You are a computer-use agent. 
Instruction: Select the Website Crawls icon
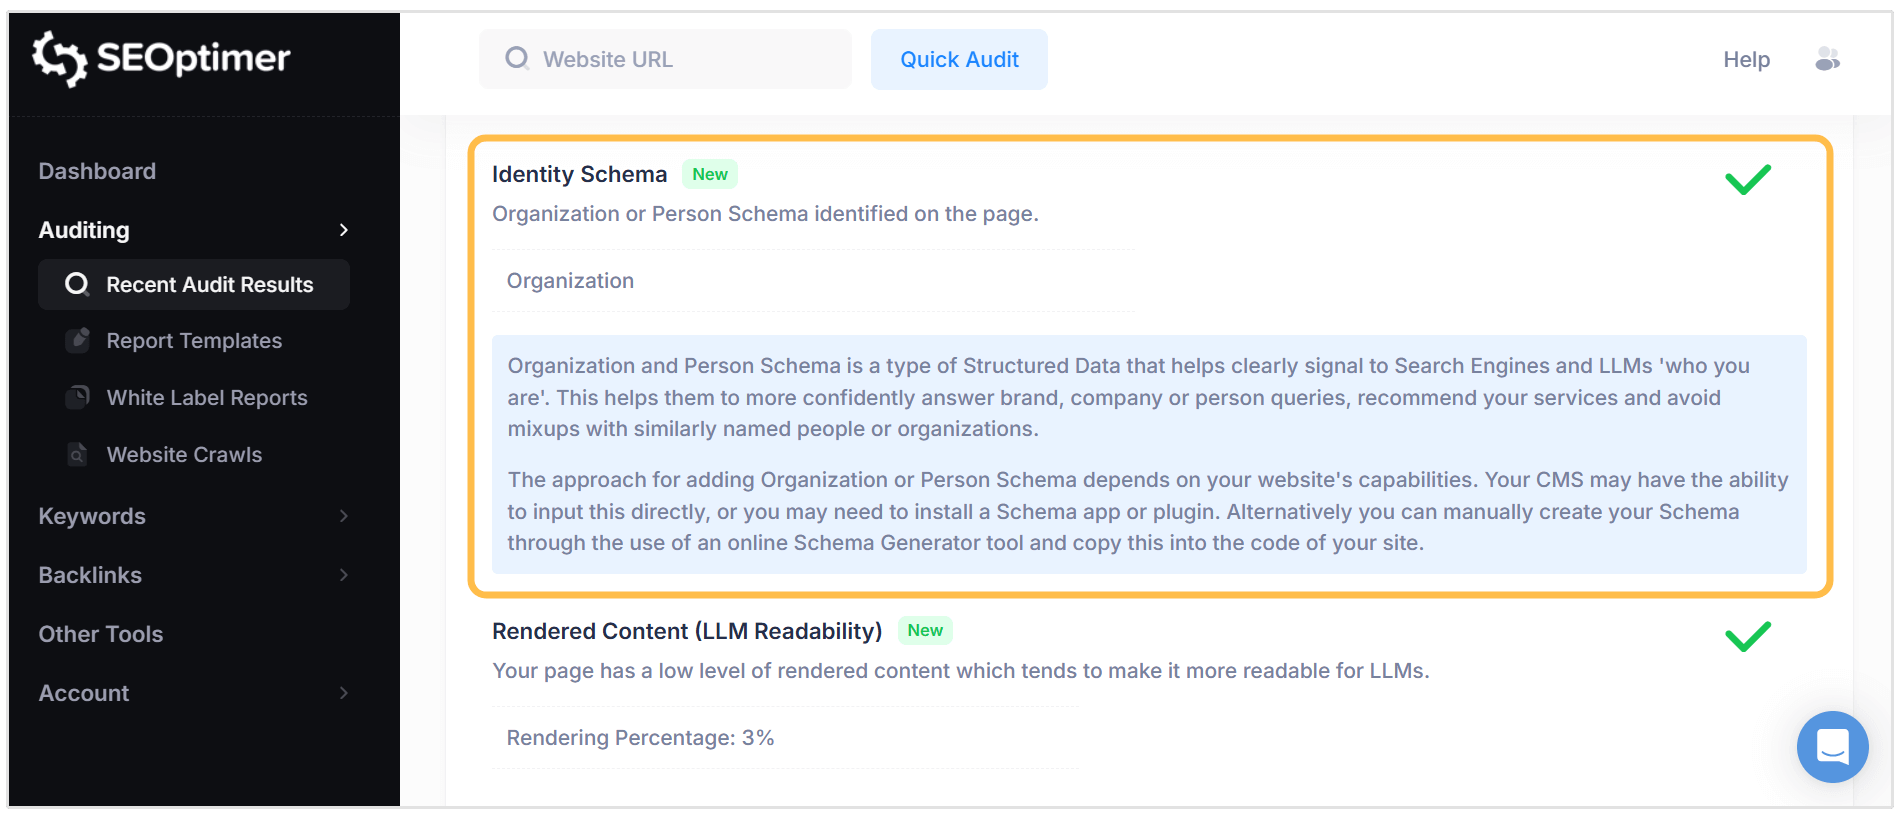click(x=78, y=454)
